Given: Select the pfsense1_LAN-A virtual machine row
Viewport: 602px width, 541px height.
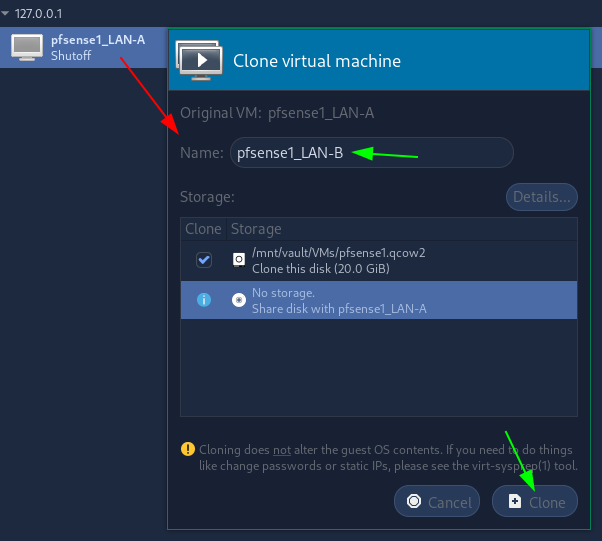Looking at the screenshot, I should (x=84, y=48).
